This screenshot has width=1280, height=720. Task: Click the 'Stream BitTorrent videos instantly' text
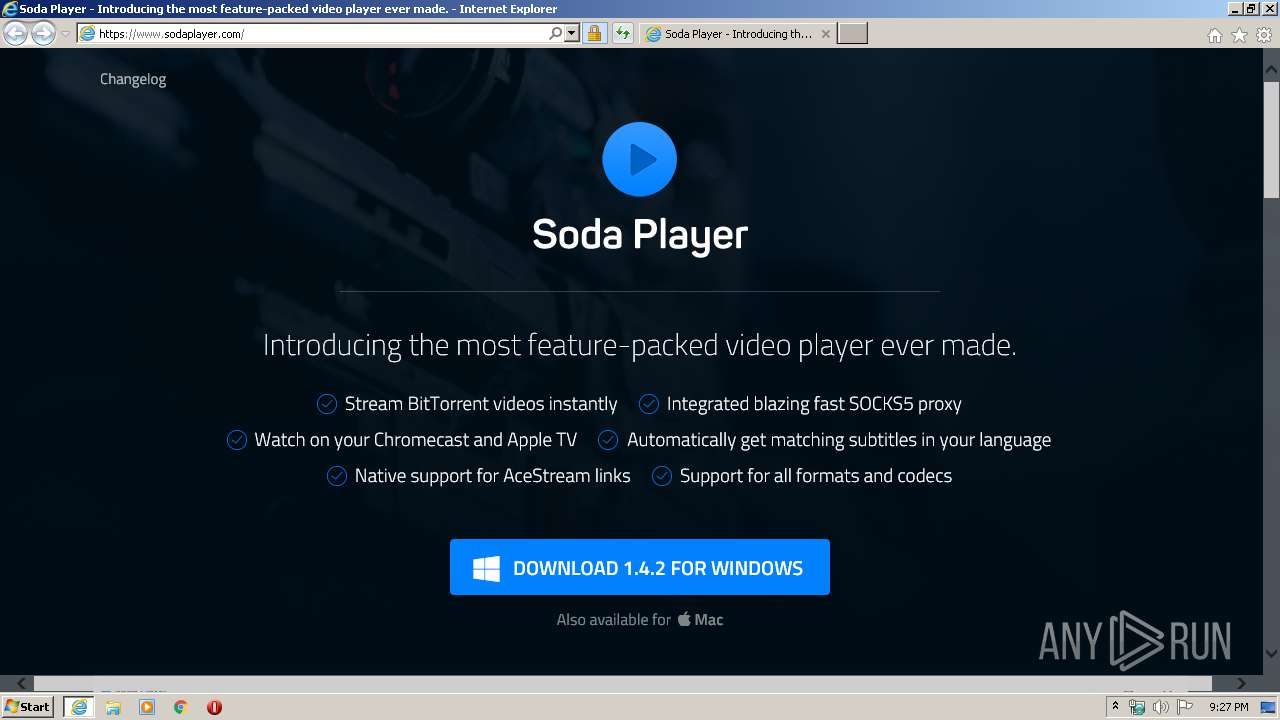(x=481, y=404)
